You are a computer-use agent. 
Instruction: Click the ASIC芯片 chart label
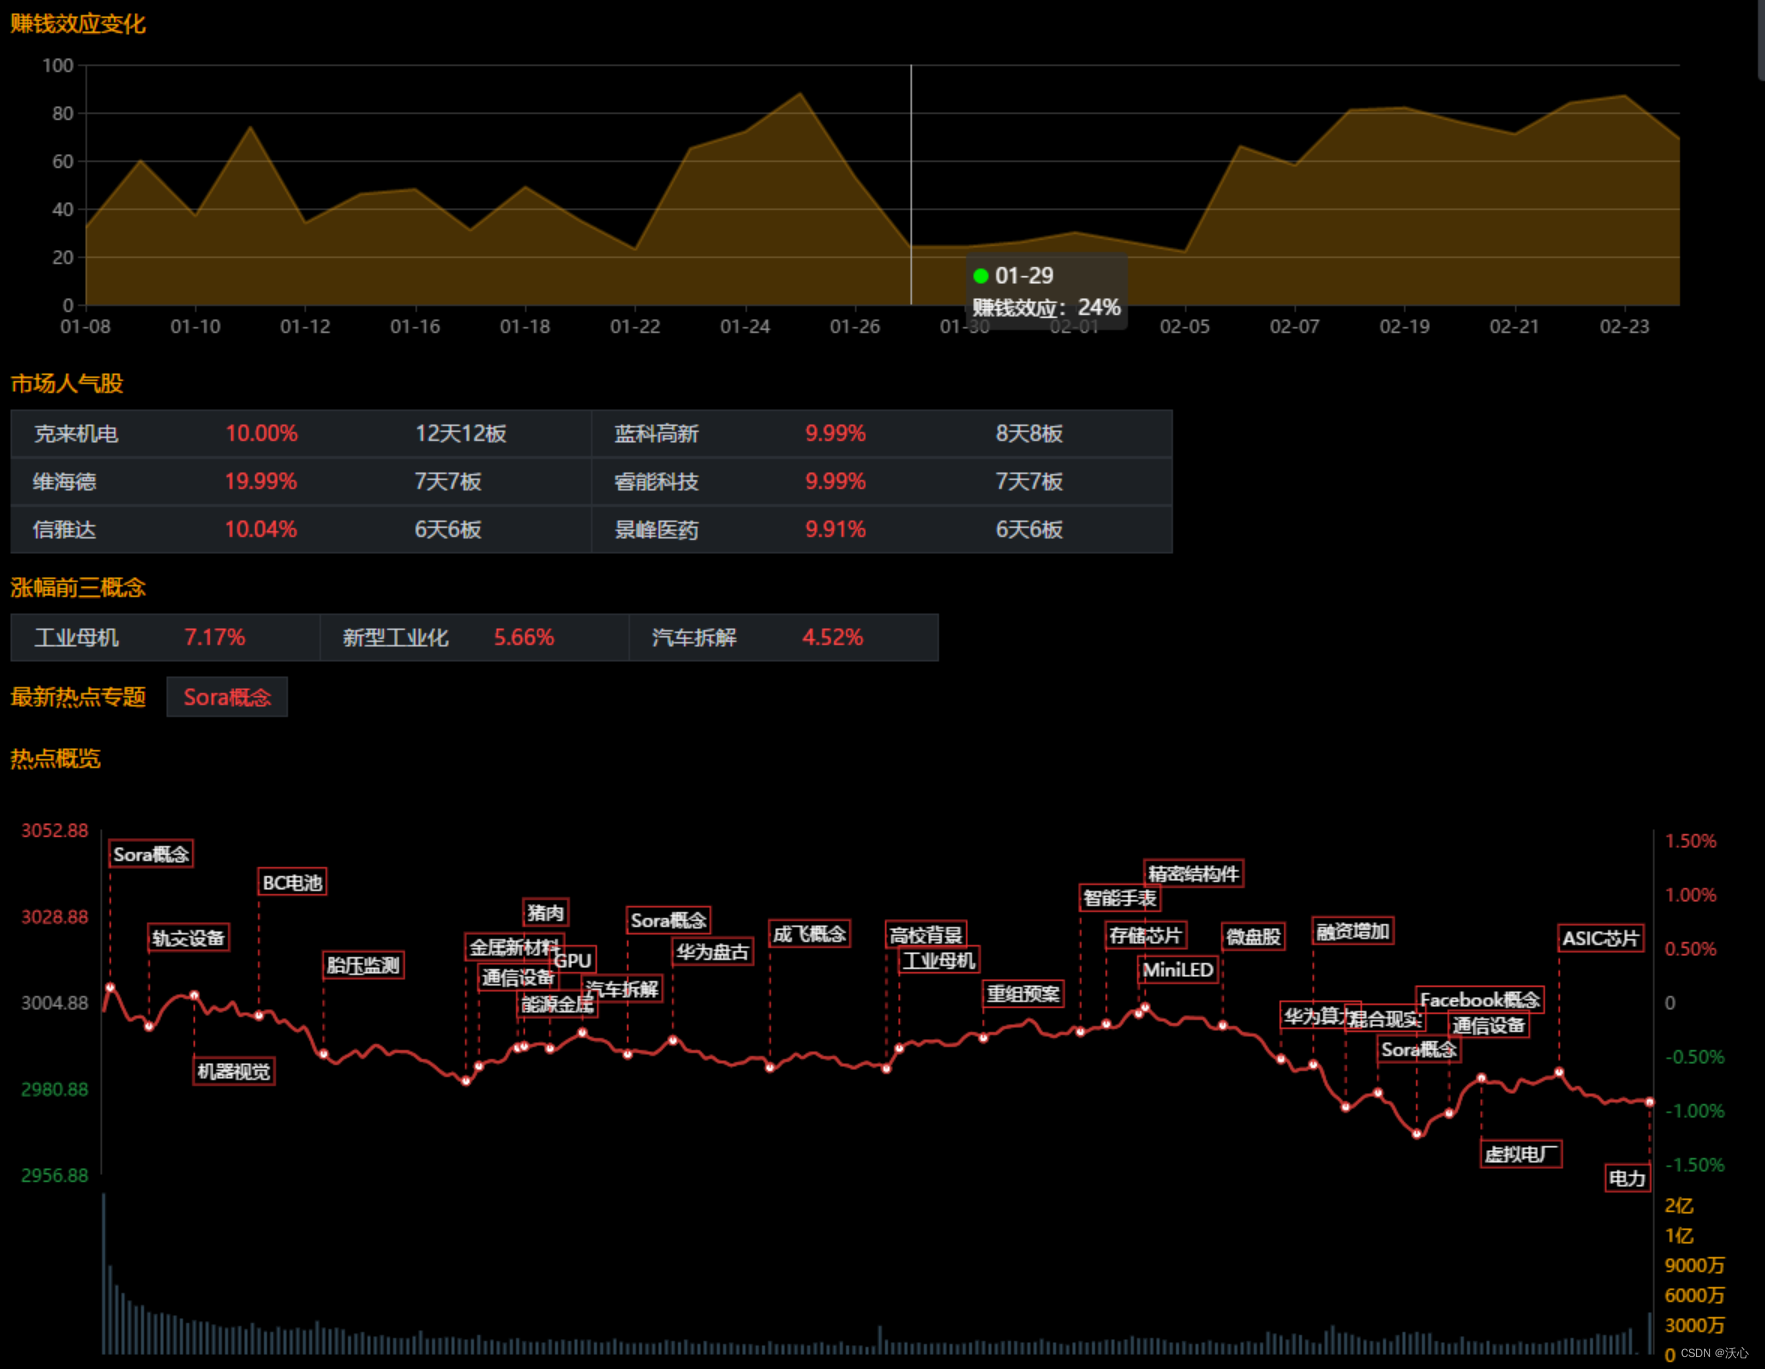coord(1601,938)
